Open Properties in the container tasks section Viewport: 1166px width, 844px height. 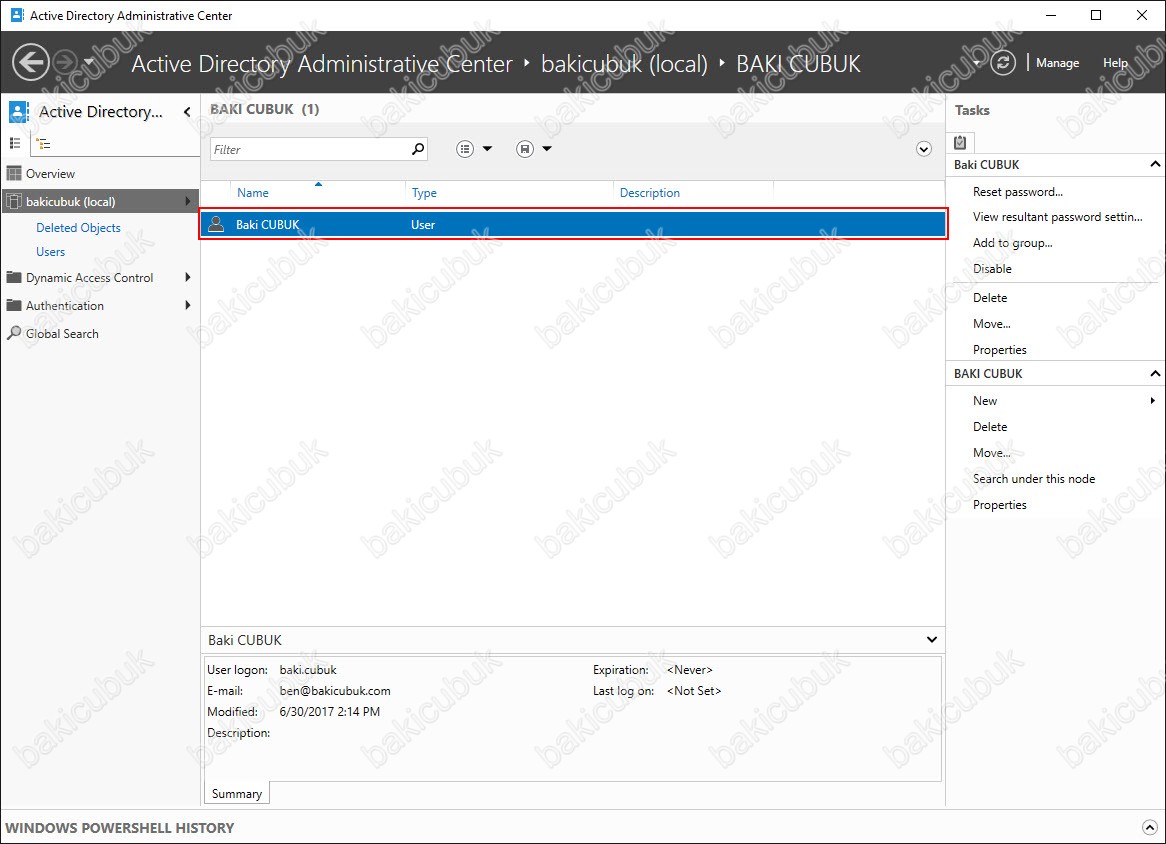(999, 505)
